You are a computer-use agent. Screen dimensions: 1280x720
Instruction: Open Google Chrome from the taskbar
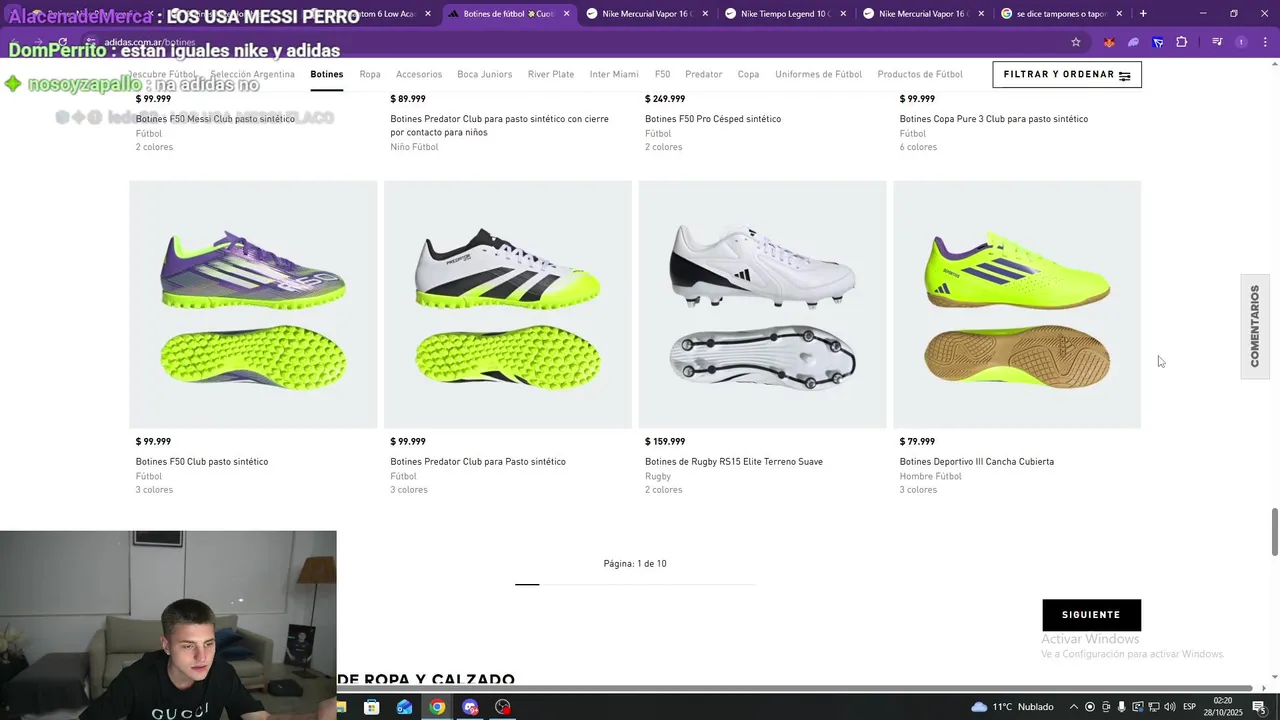437,707
